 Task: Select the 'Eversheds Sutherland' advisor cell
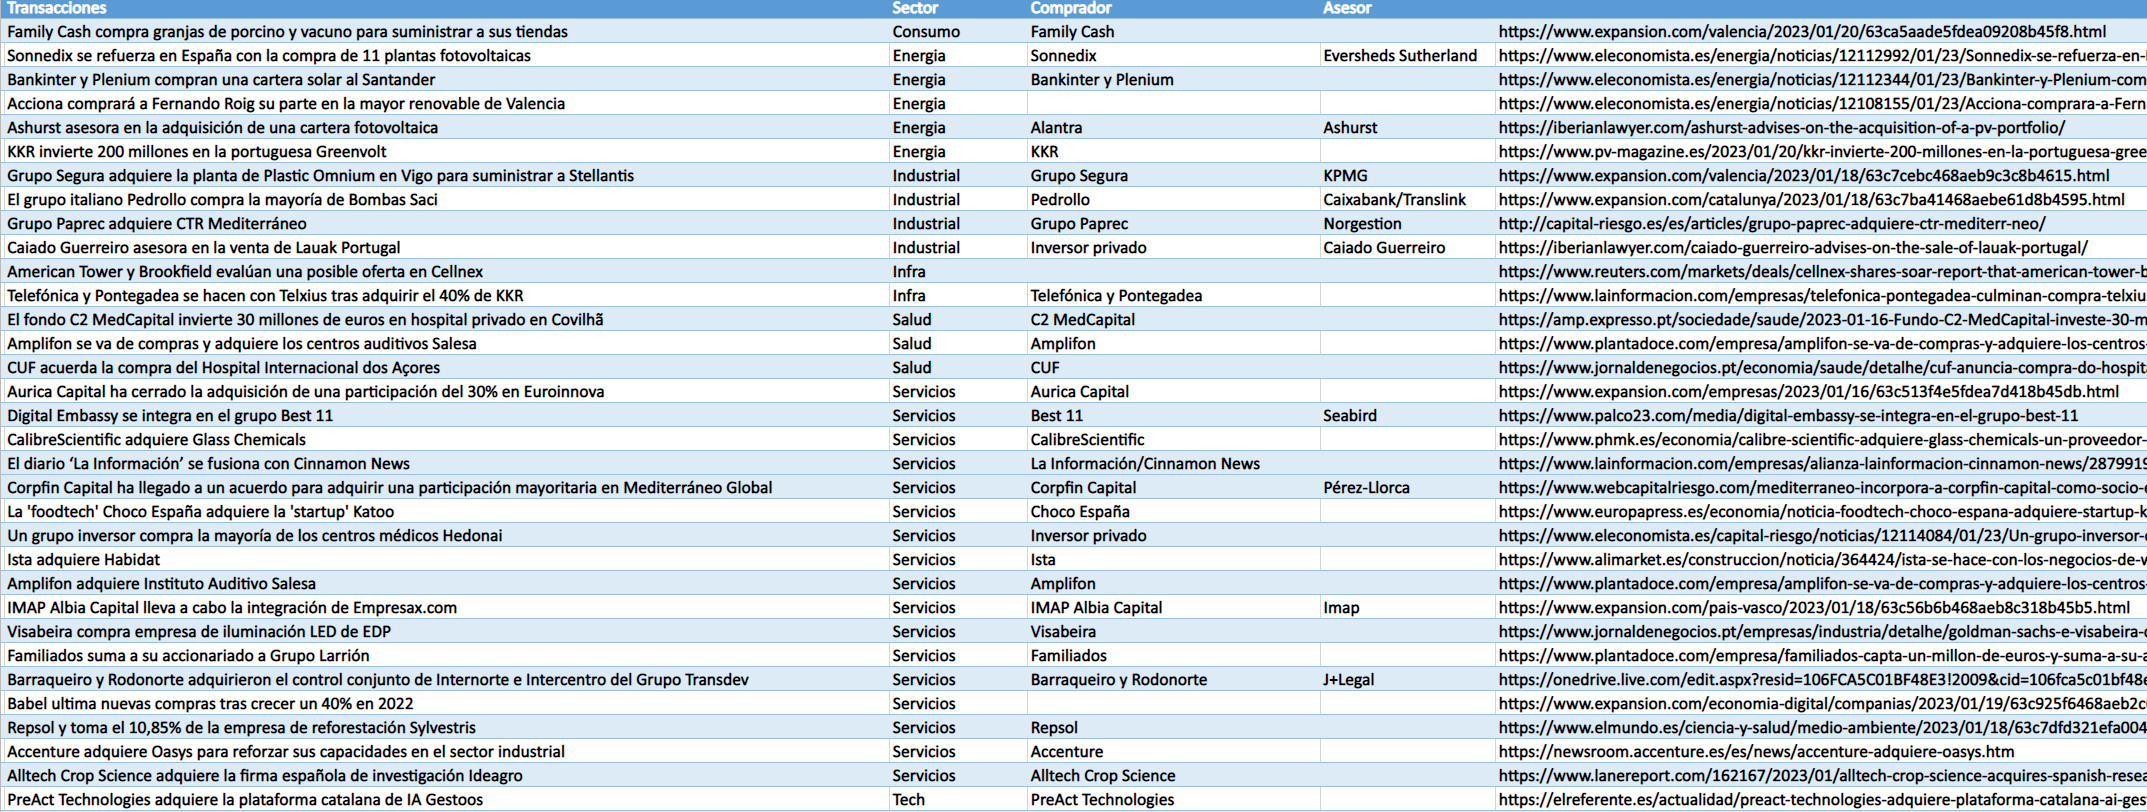pos(1407,56)
